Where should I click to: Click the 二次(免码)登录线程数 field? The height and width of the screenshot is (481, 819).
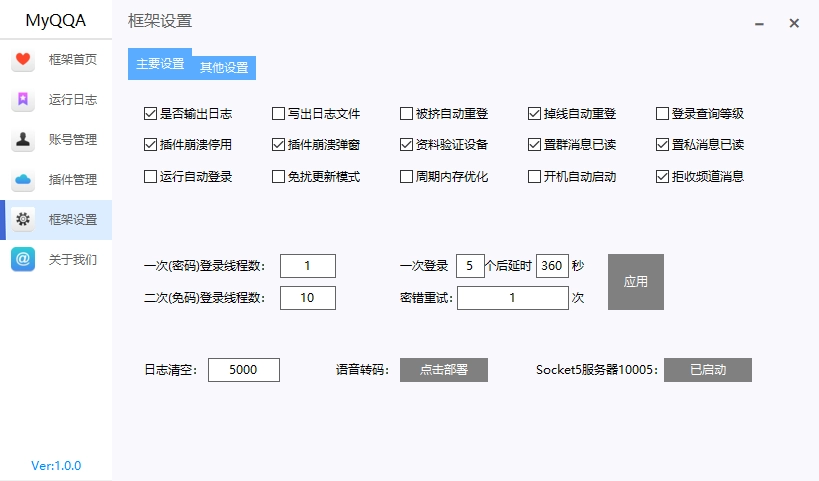[x=307, y=298]
